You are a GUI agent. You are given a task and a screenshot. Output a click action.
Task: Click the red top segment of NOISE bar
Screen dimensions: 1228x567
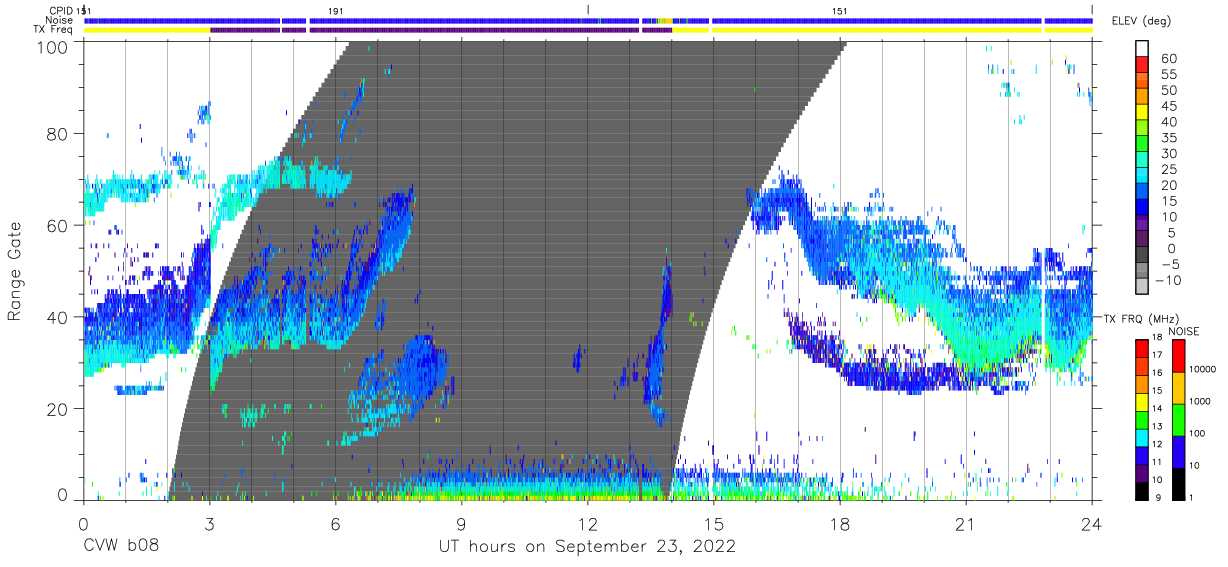1177,356
